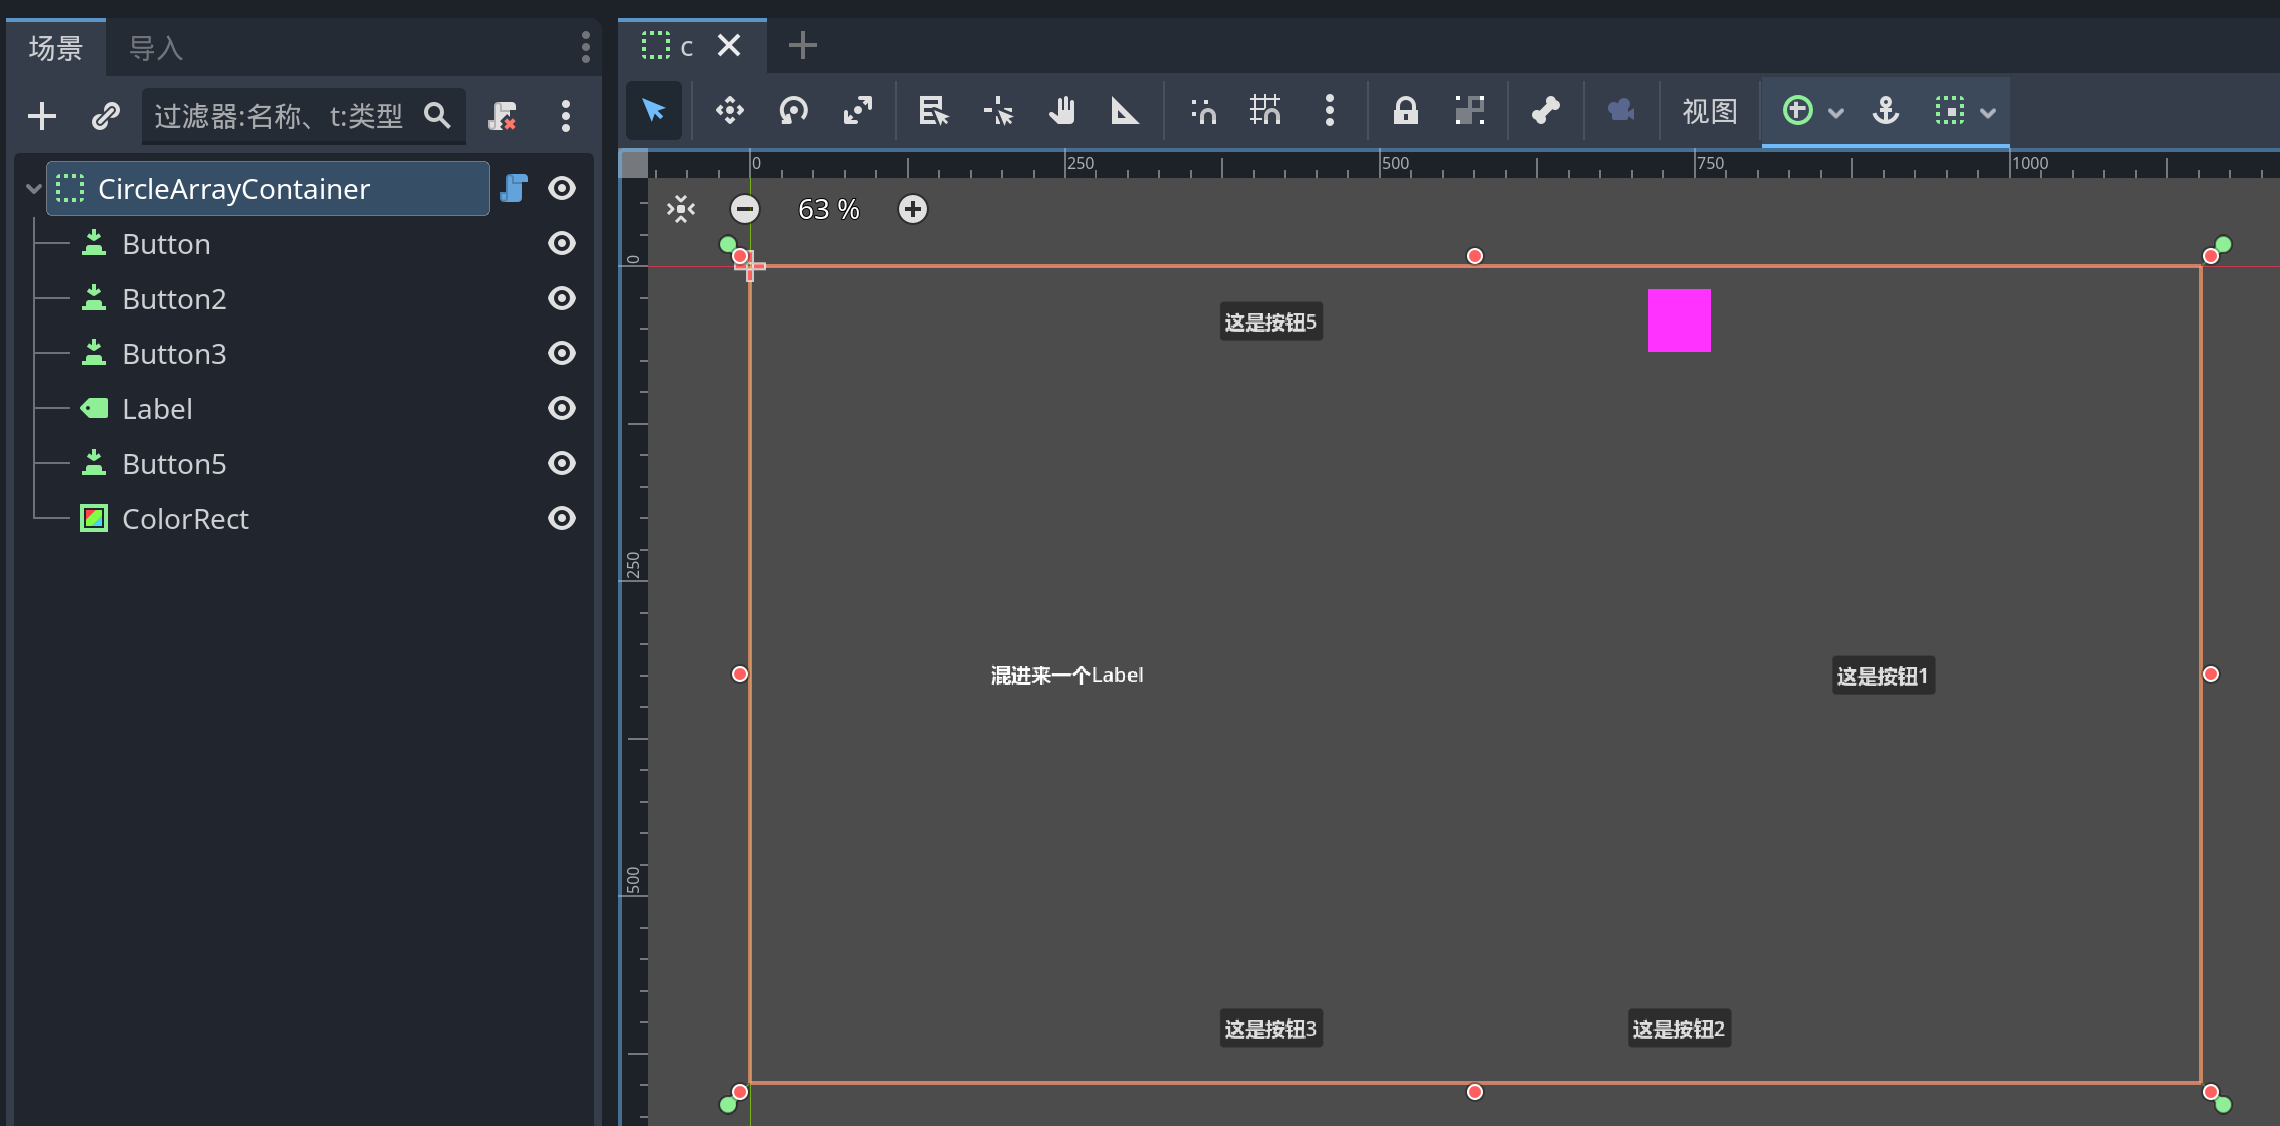
Task: Open skeleton options bone icon
Action: pos(1546,110)
